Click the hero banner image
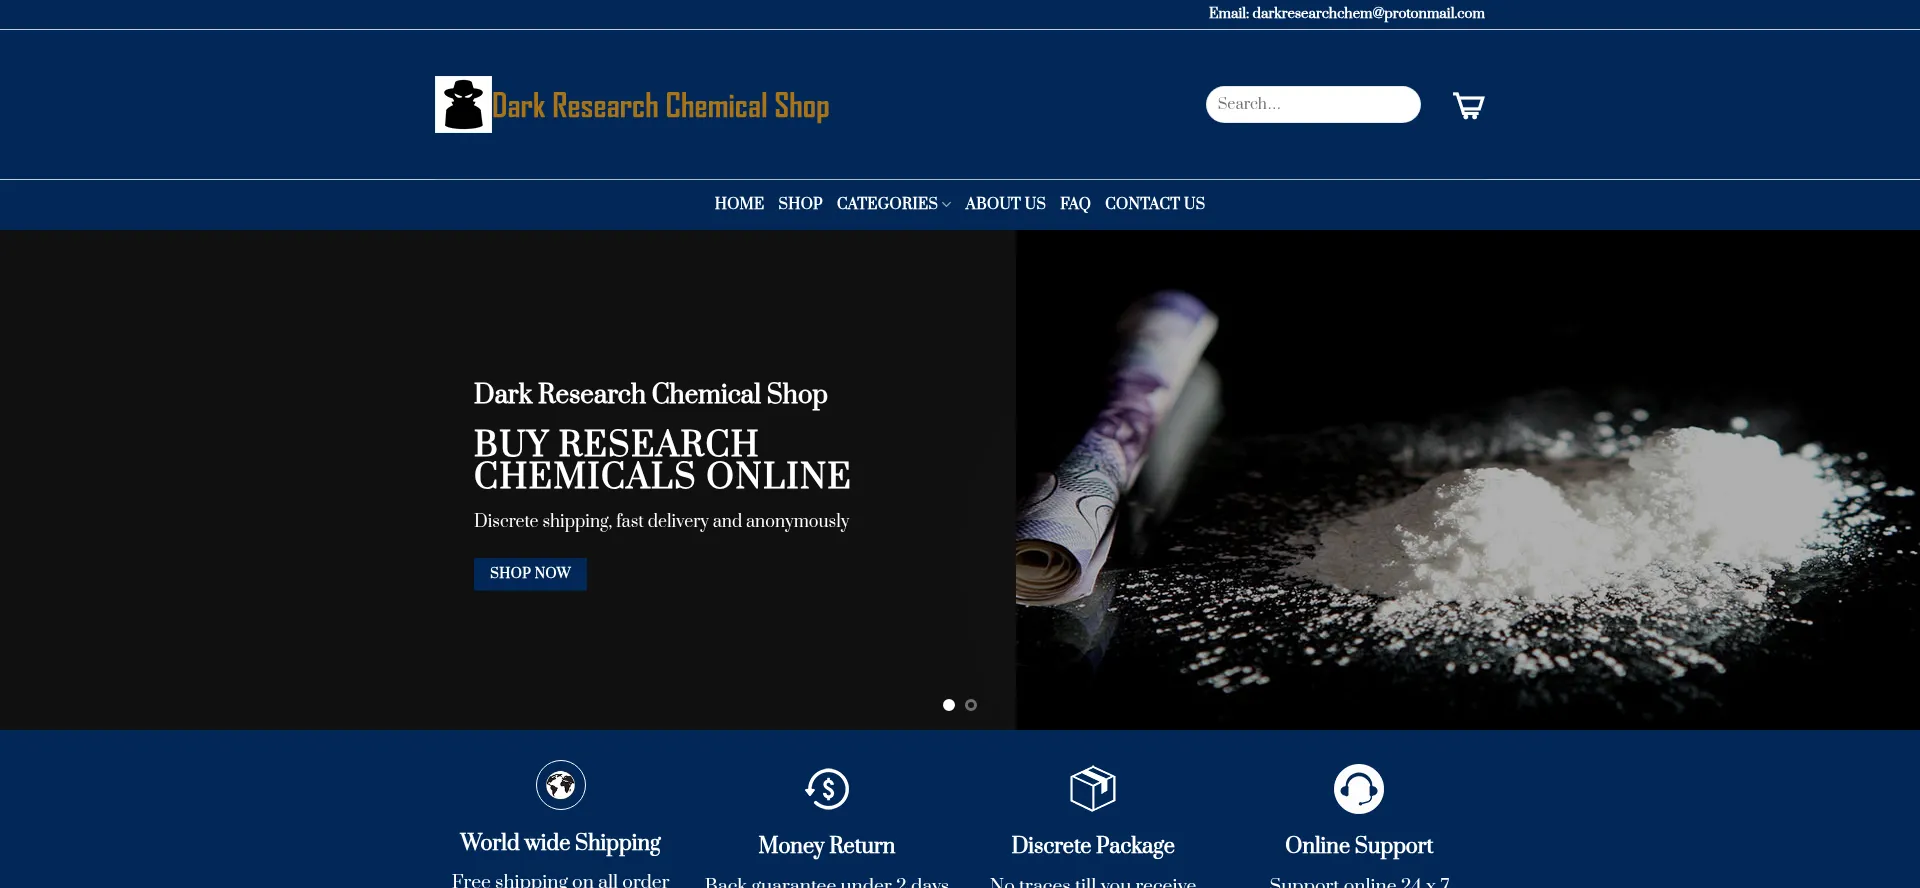Viewport: 1920px width, 888px height. (x=1466, y=480)
